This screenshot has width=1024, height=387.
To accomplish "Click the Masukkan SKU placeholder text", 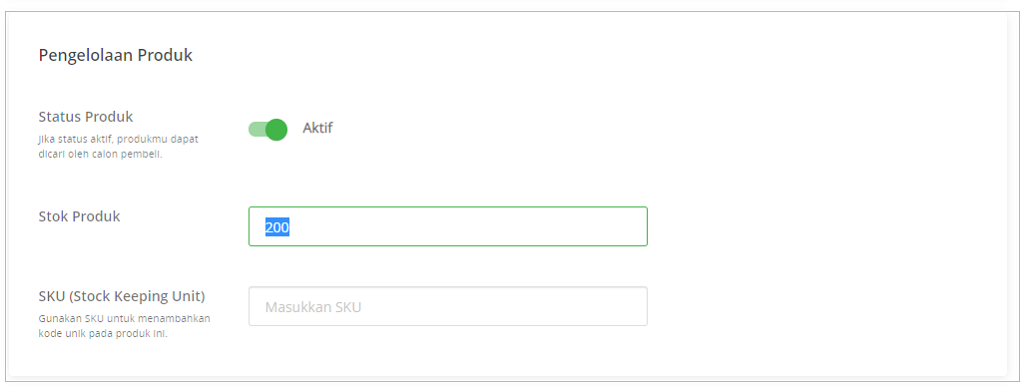I will [x=313, y=307].
